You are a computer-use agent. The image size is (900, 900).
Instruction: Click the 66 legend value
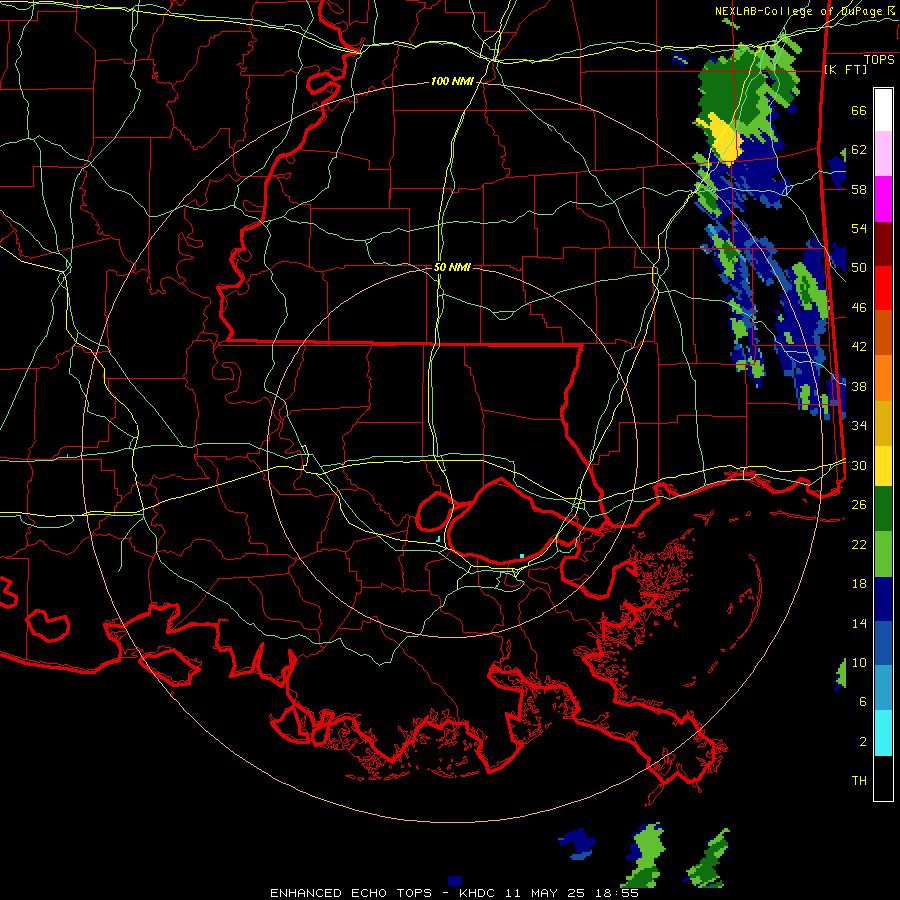click(859, 111)
